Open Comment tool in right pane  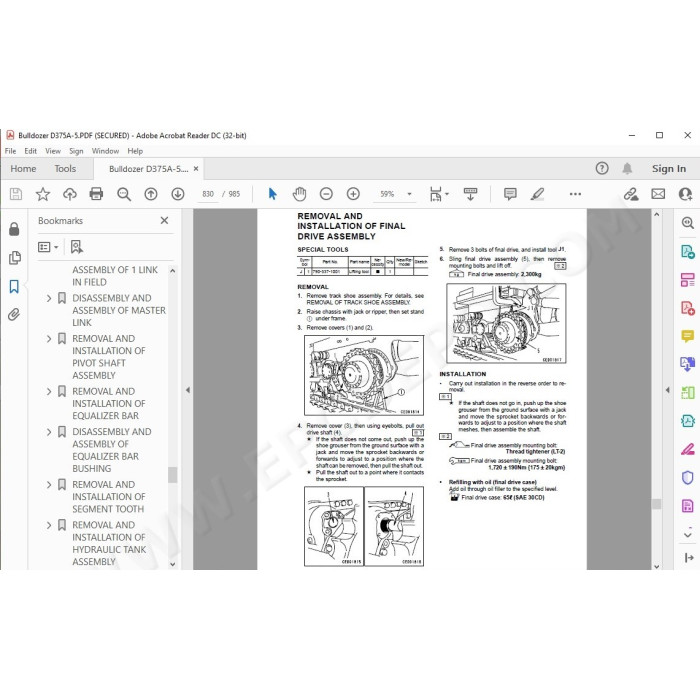(x=688, y=336)
